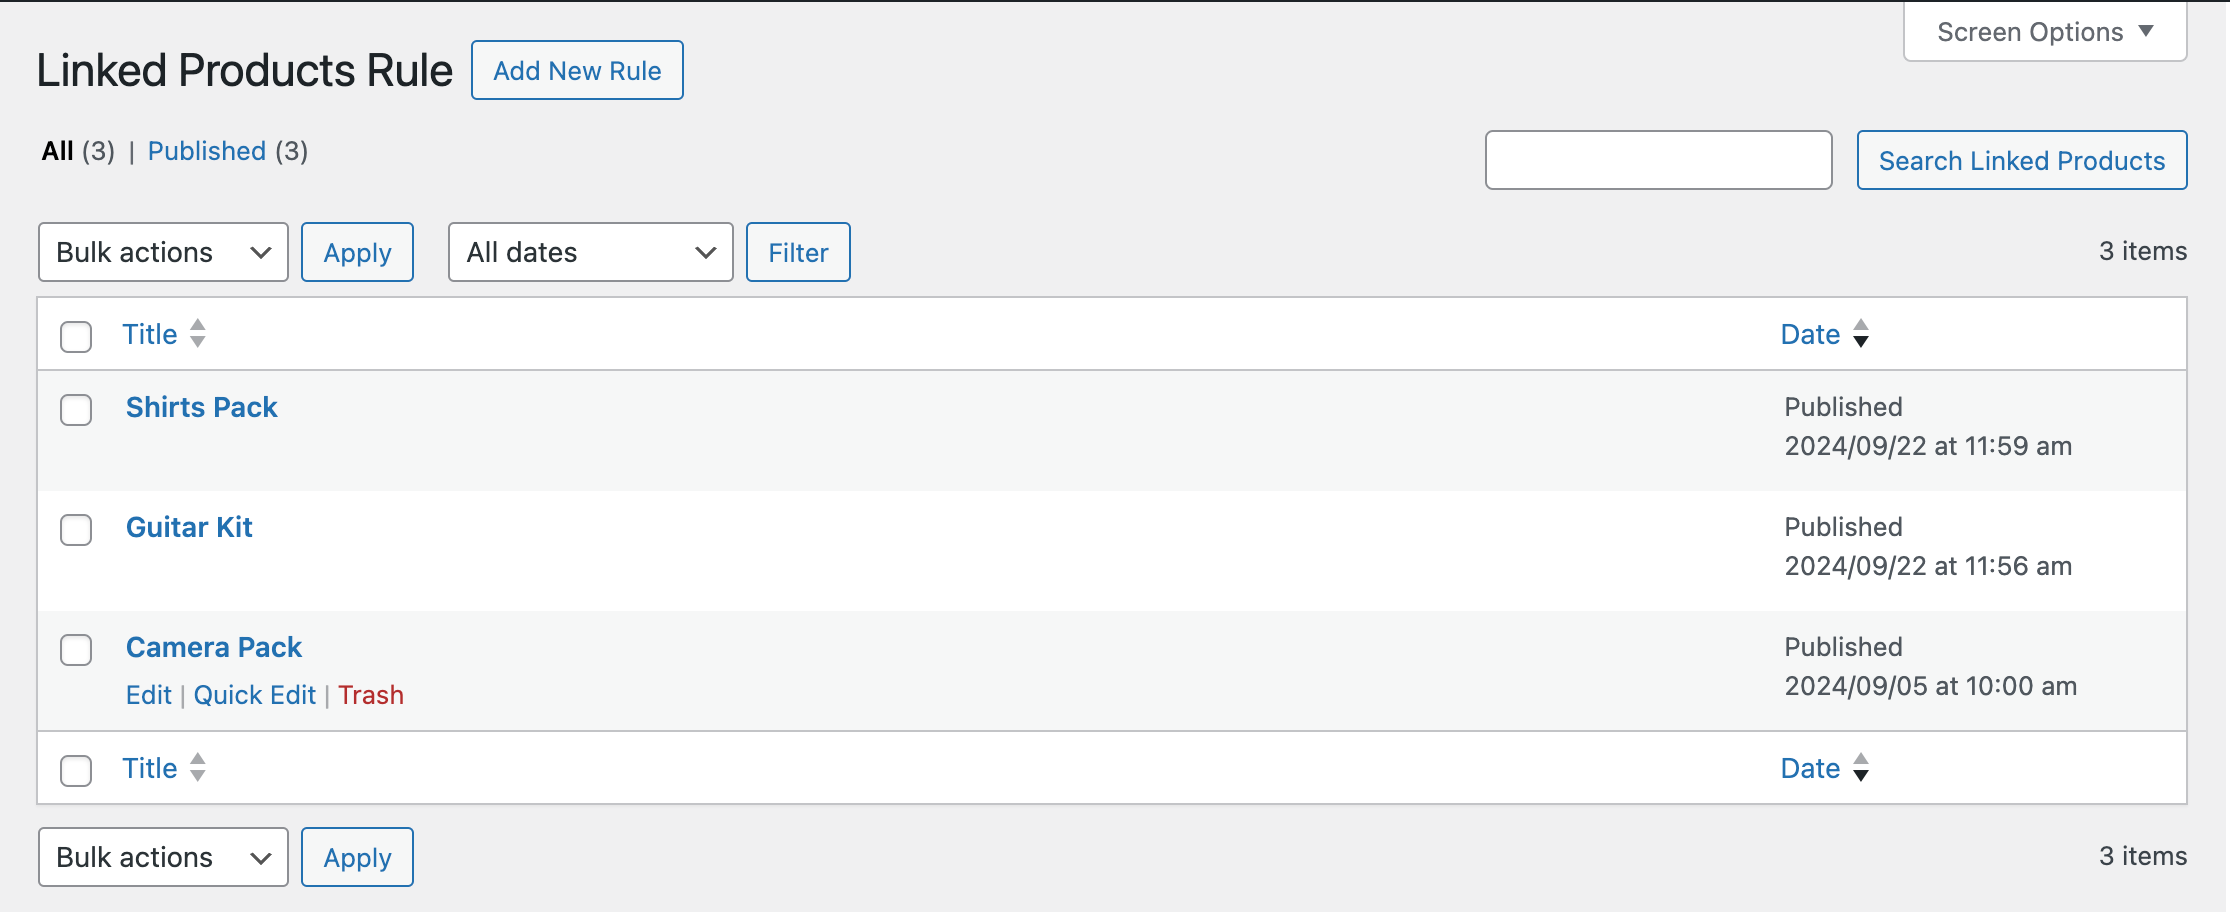
Task: Open the bottom Bulk actions dropdown
Action: (162, 857)
